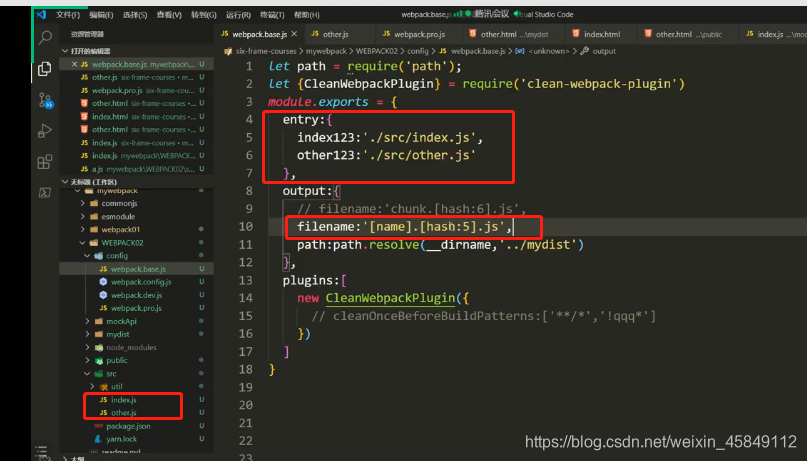807x461 pixels.
Task: Open the Run and Debug view
Action: click(45, 131)
